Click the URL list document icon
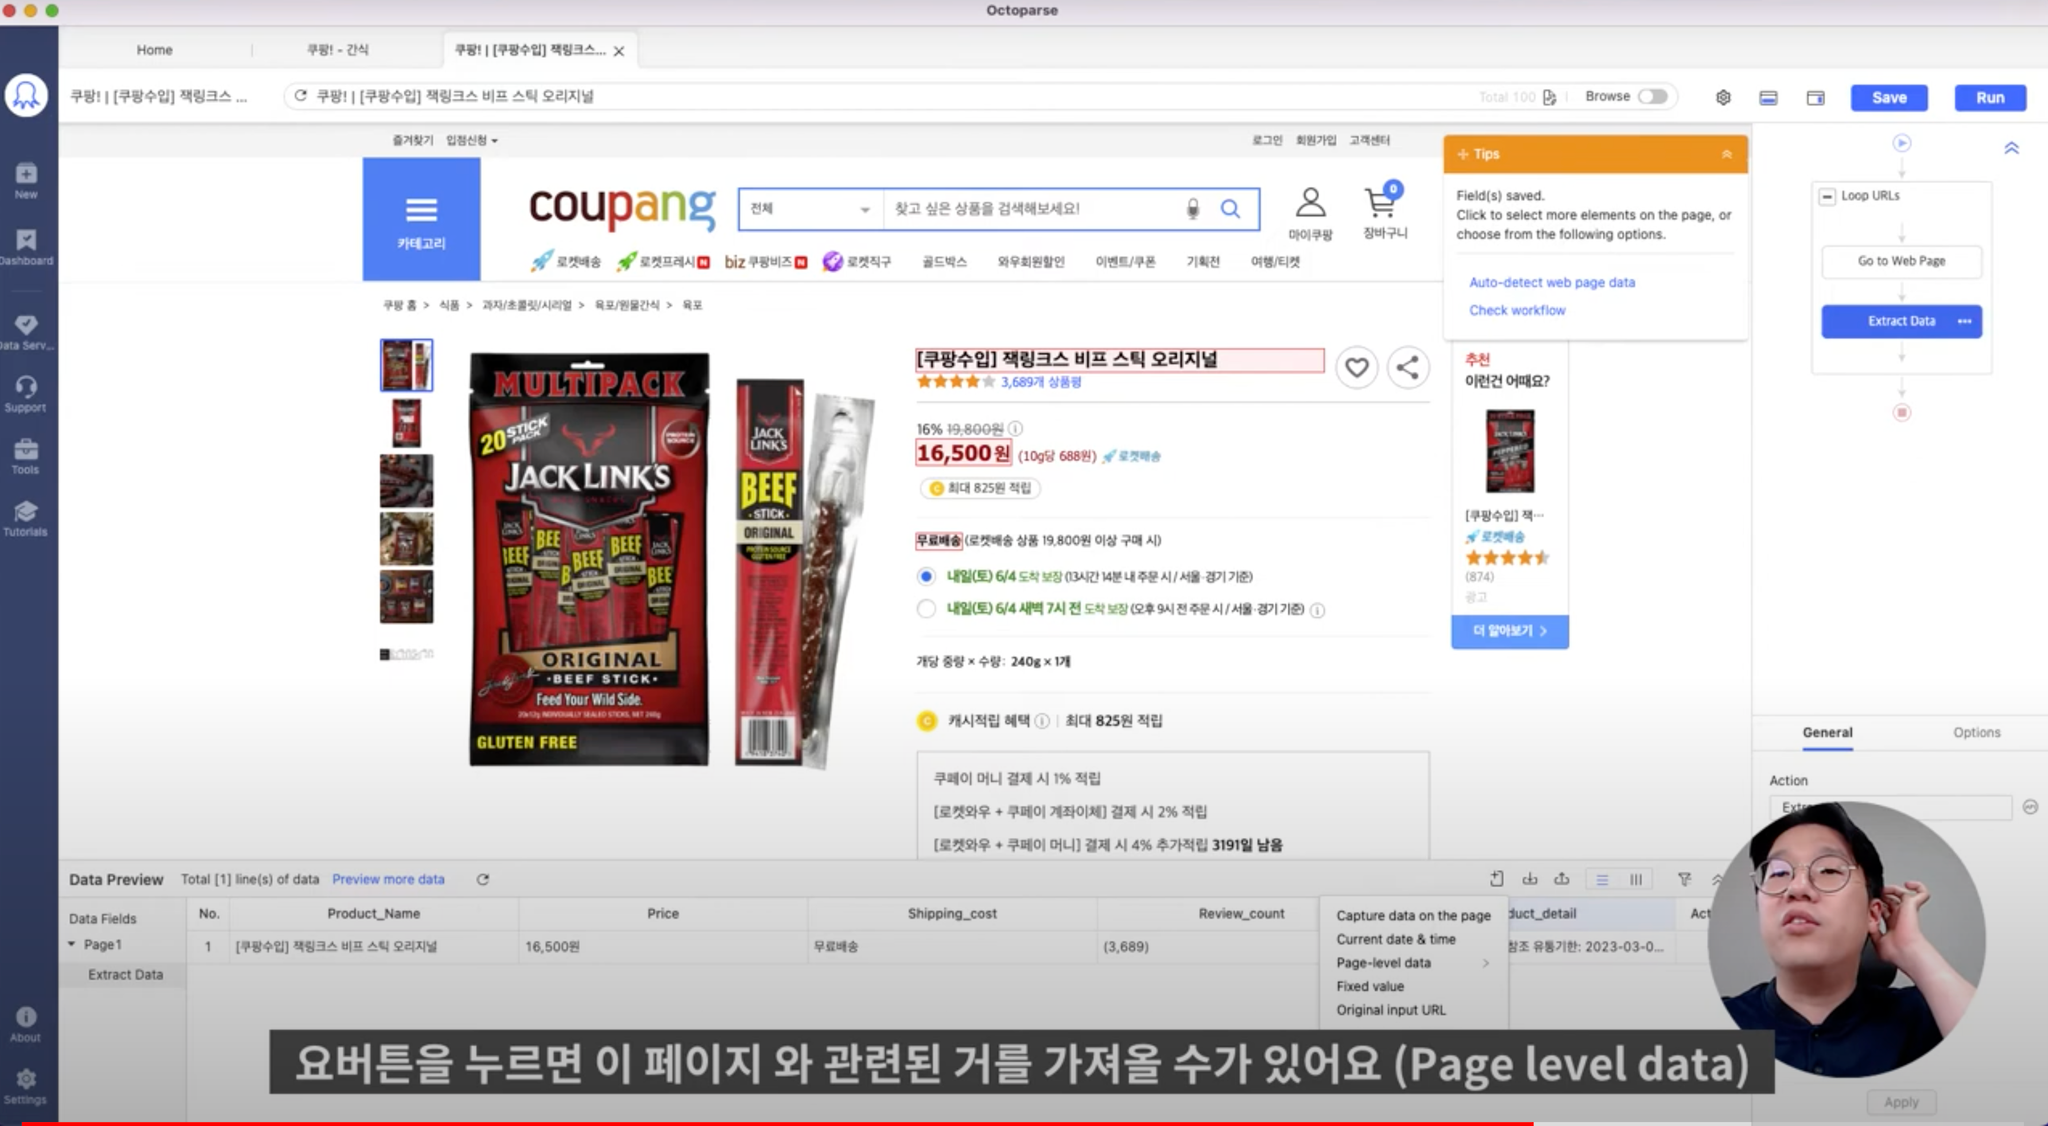Screen dimensions: 2048x1126 coord(1549,97)
